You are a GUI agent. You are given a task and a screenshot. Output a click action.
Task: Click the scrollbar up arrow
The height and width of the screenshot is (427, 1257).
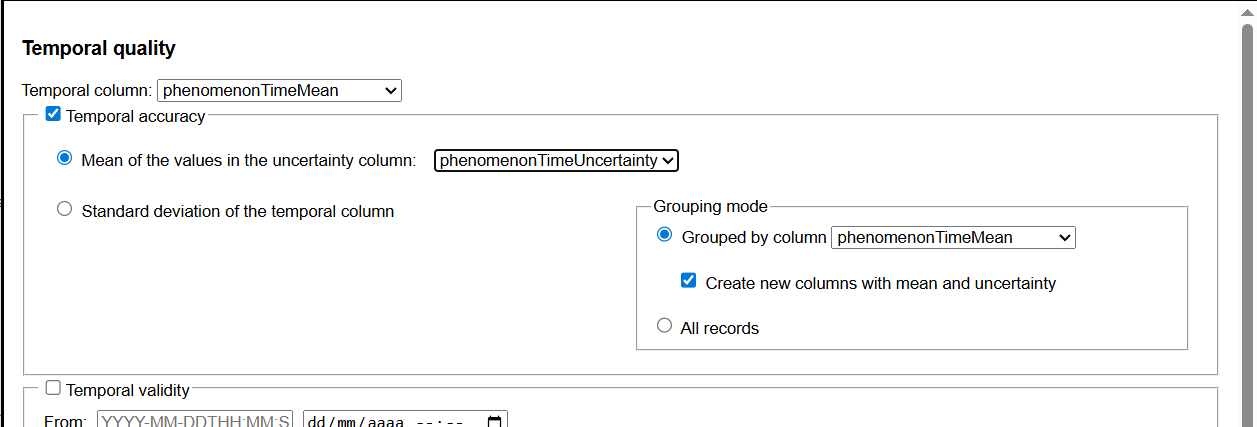coord(1247,12)
